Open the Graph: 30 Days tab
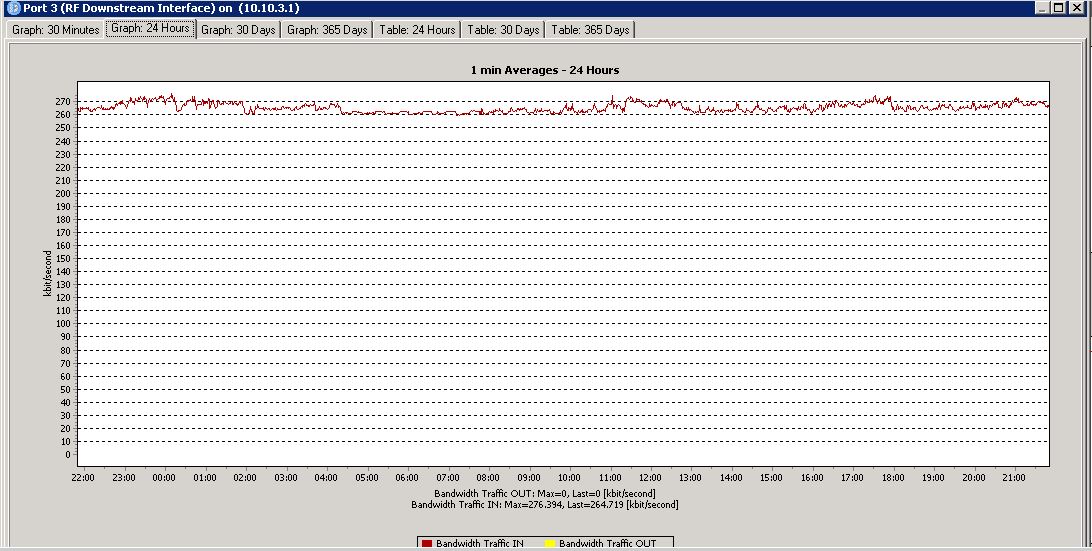The width and height of the screenshot is (1092, 551). point(238,30)
